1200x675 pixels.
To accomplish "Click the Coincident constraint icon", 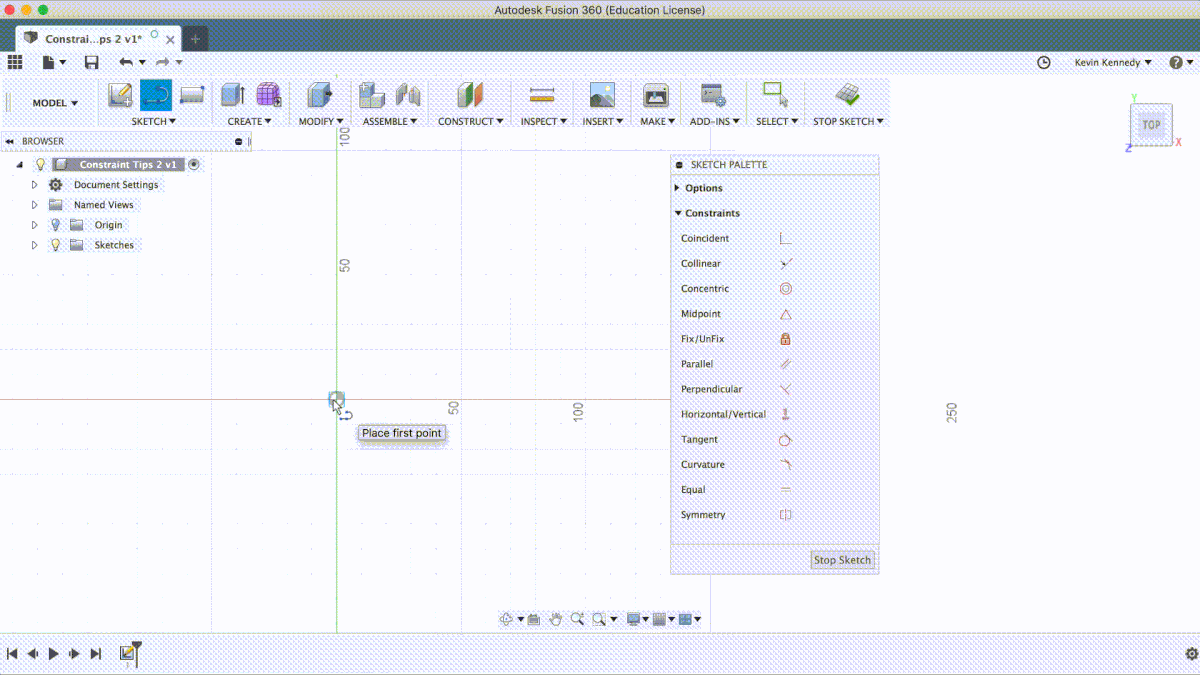I will click(785, 239).
